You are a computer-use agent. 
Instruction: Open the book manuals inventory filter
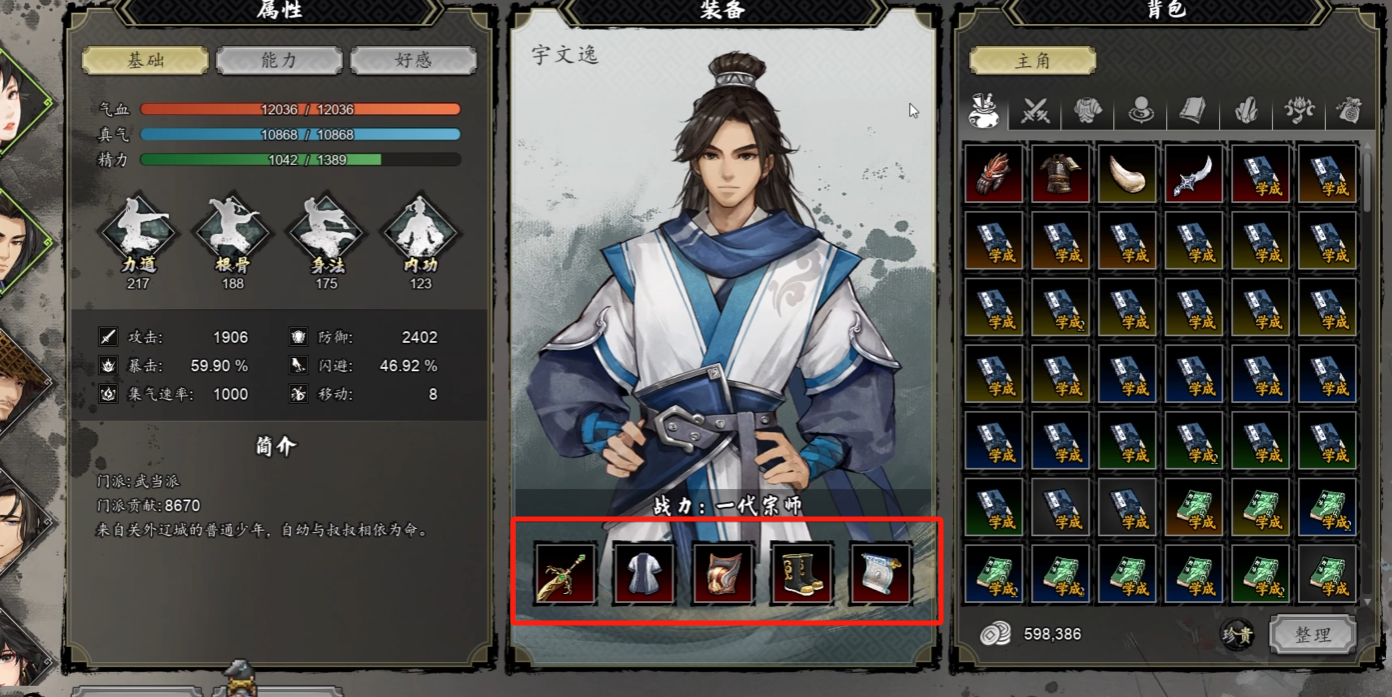pyautogui.click(x=1193, y=110)
